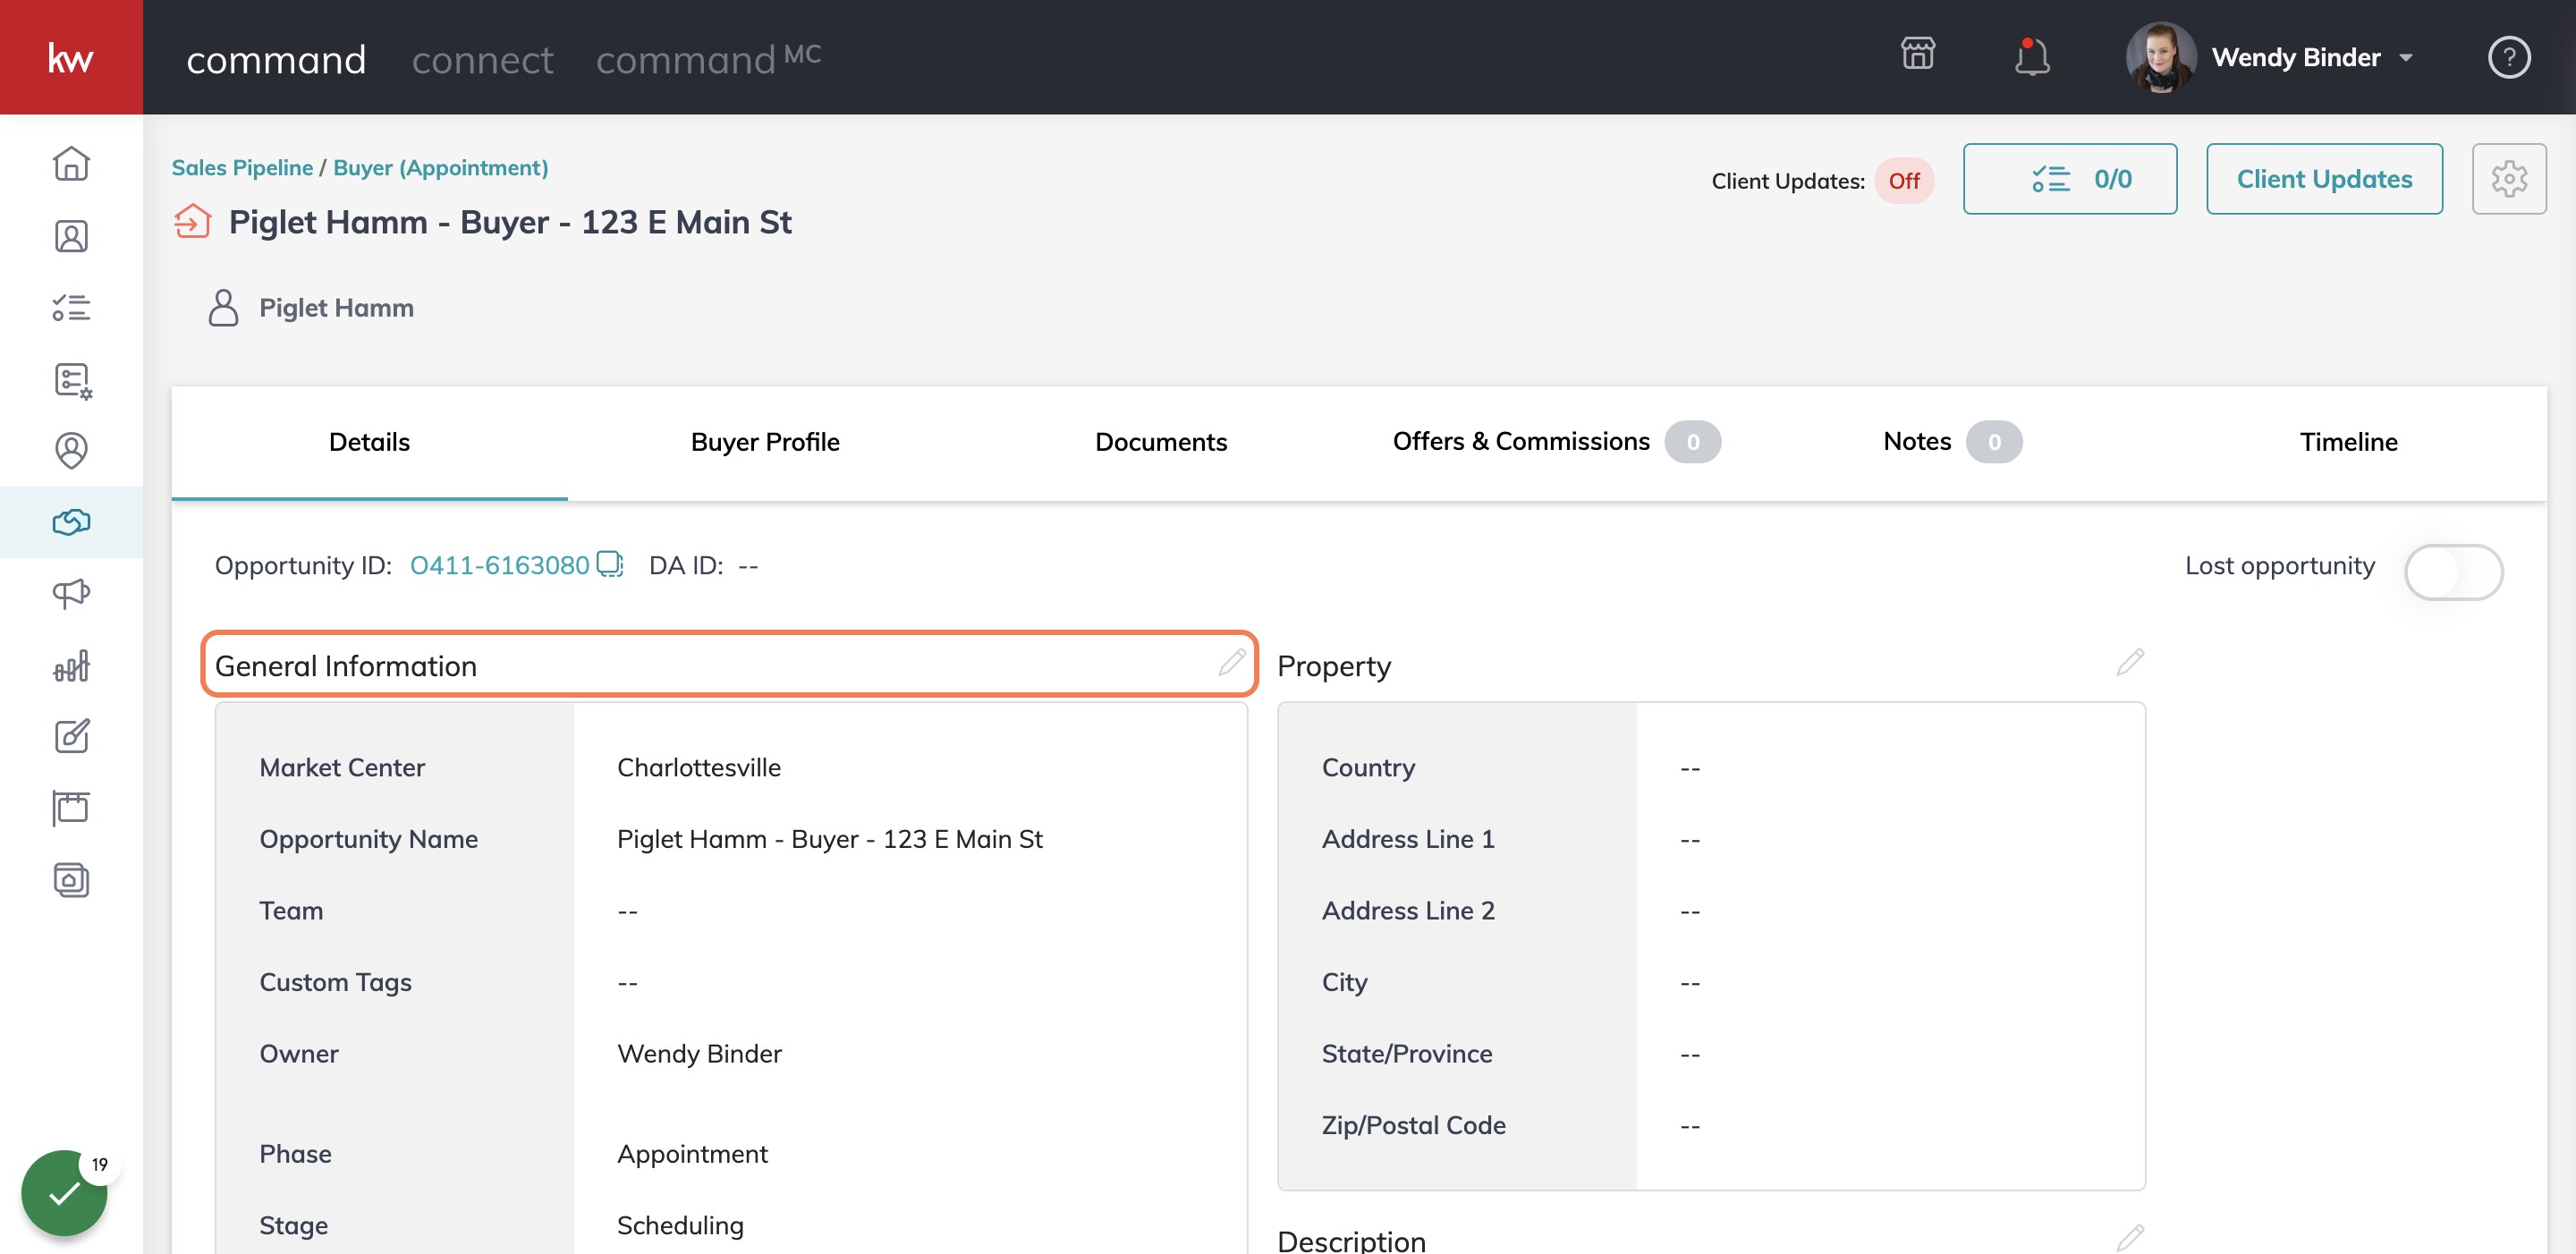
Task: Open the Tasks checklist icon in sidebar
Action: tap(71, 307)
